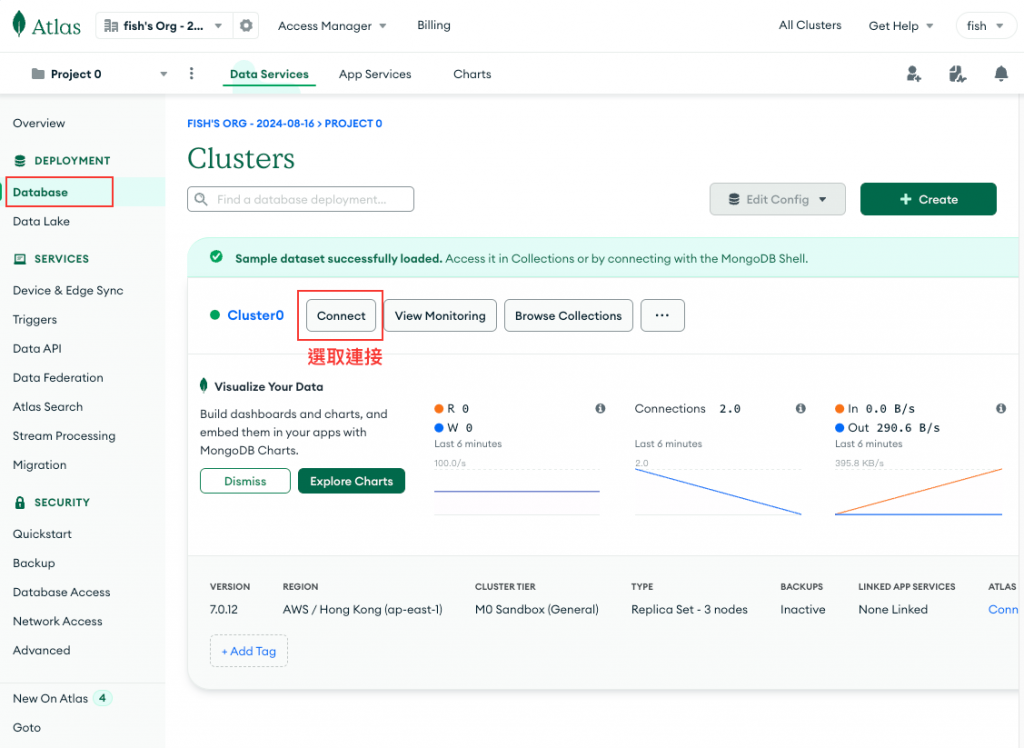Viewport: 1024px width, 748px height.
Task: Open Data Federation in the sidebar
Action: pyautogui.click(x=58, y=378)
